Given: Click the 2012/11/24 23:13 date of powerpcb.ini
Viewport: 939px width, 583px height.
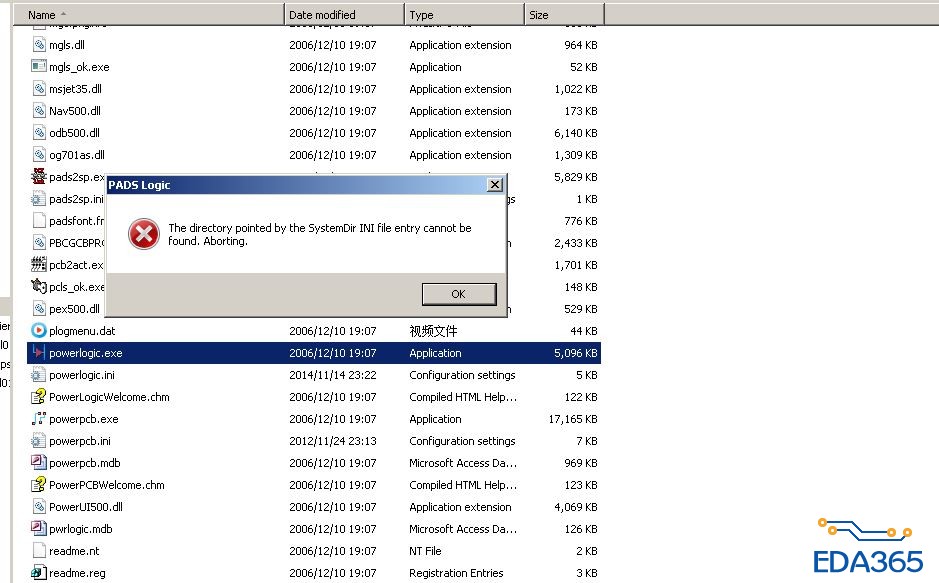Looking at the screenshot, I should click(x=333, y=441).
